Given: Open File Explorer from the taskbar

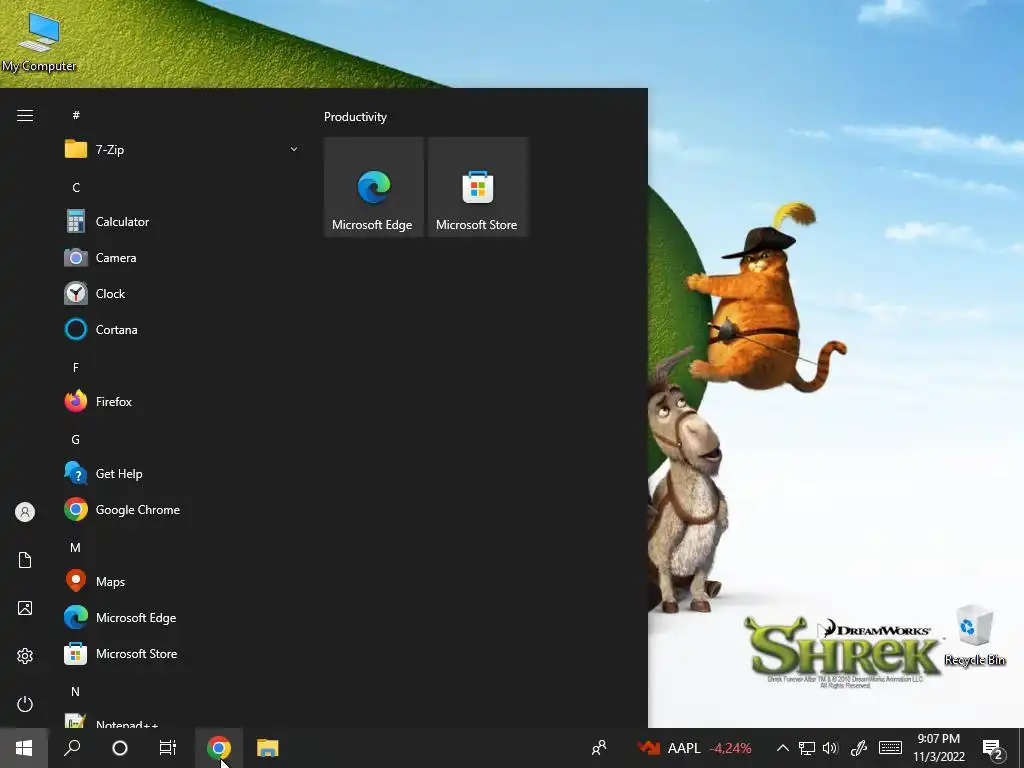Looking at the screenshot, I should tap(268, 748).
